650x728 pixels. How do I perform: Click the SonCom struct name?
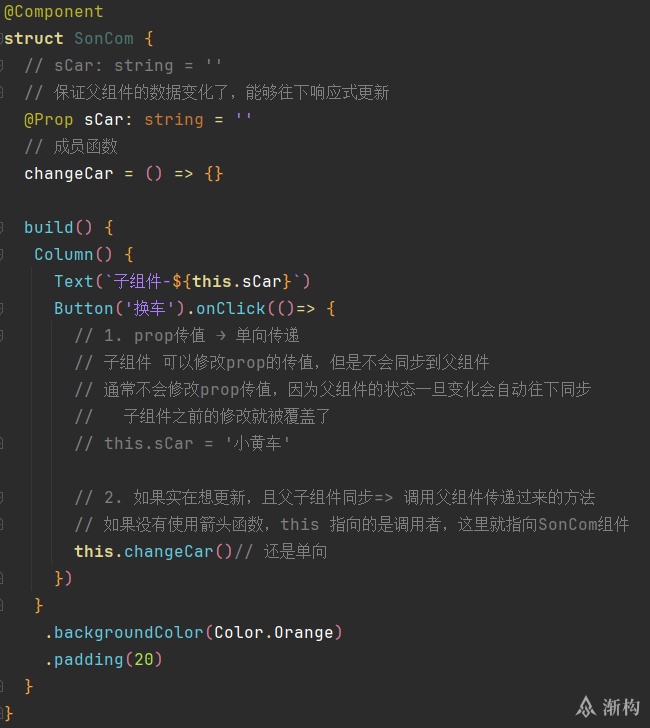pyautogui.click(x=104, y=39)
